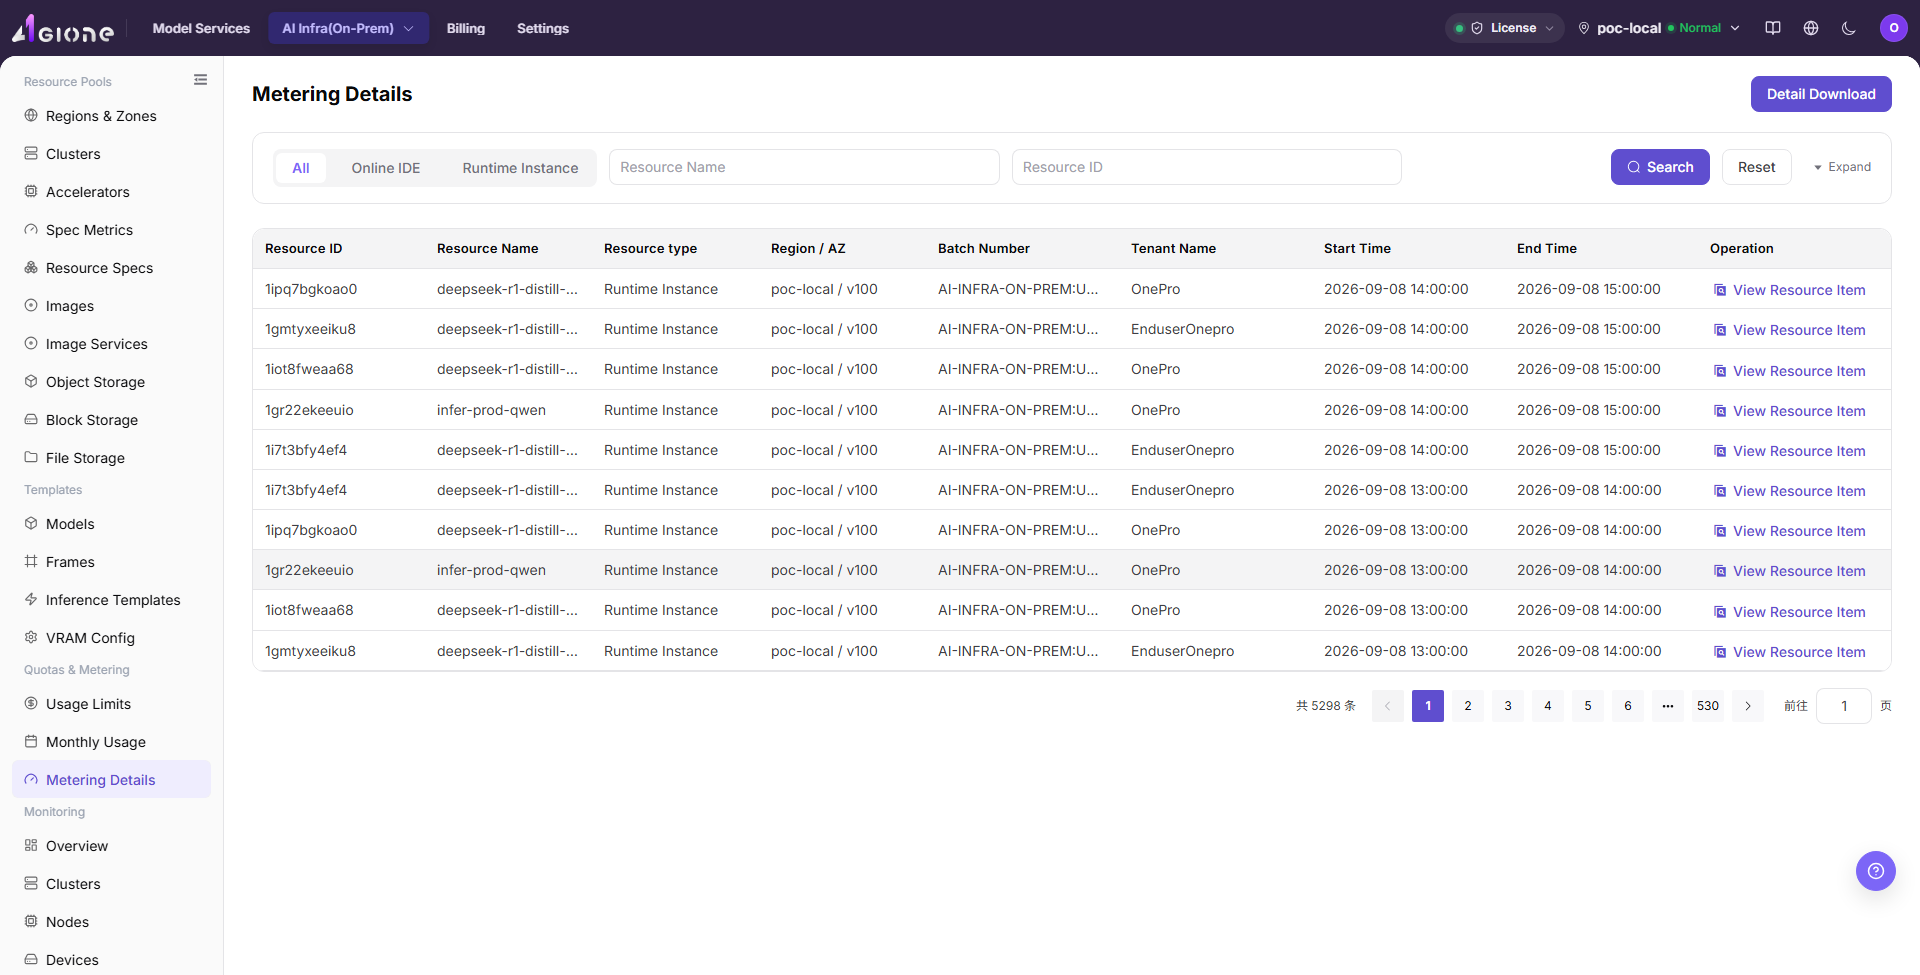Go to page 3

[x=1508, y=706]
